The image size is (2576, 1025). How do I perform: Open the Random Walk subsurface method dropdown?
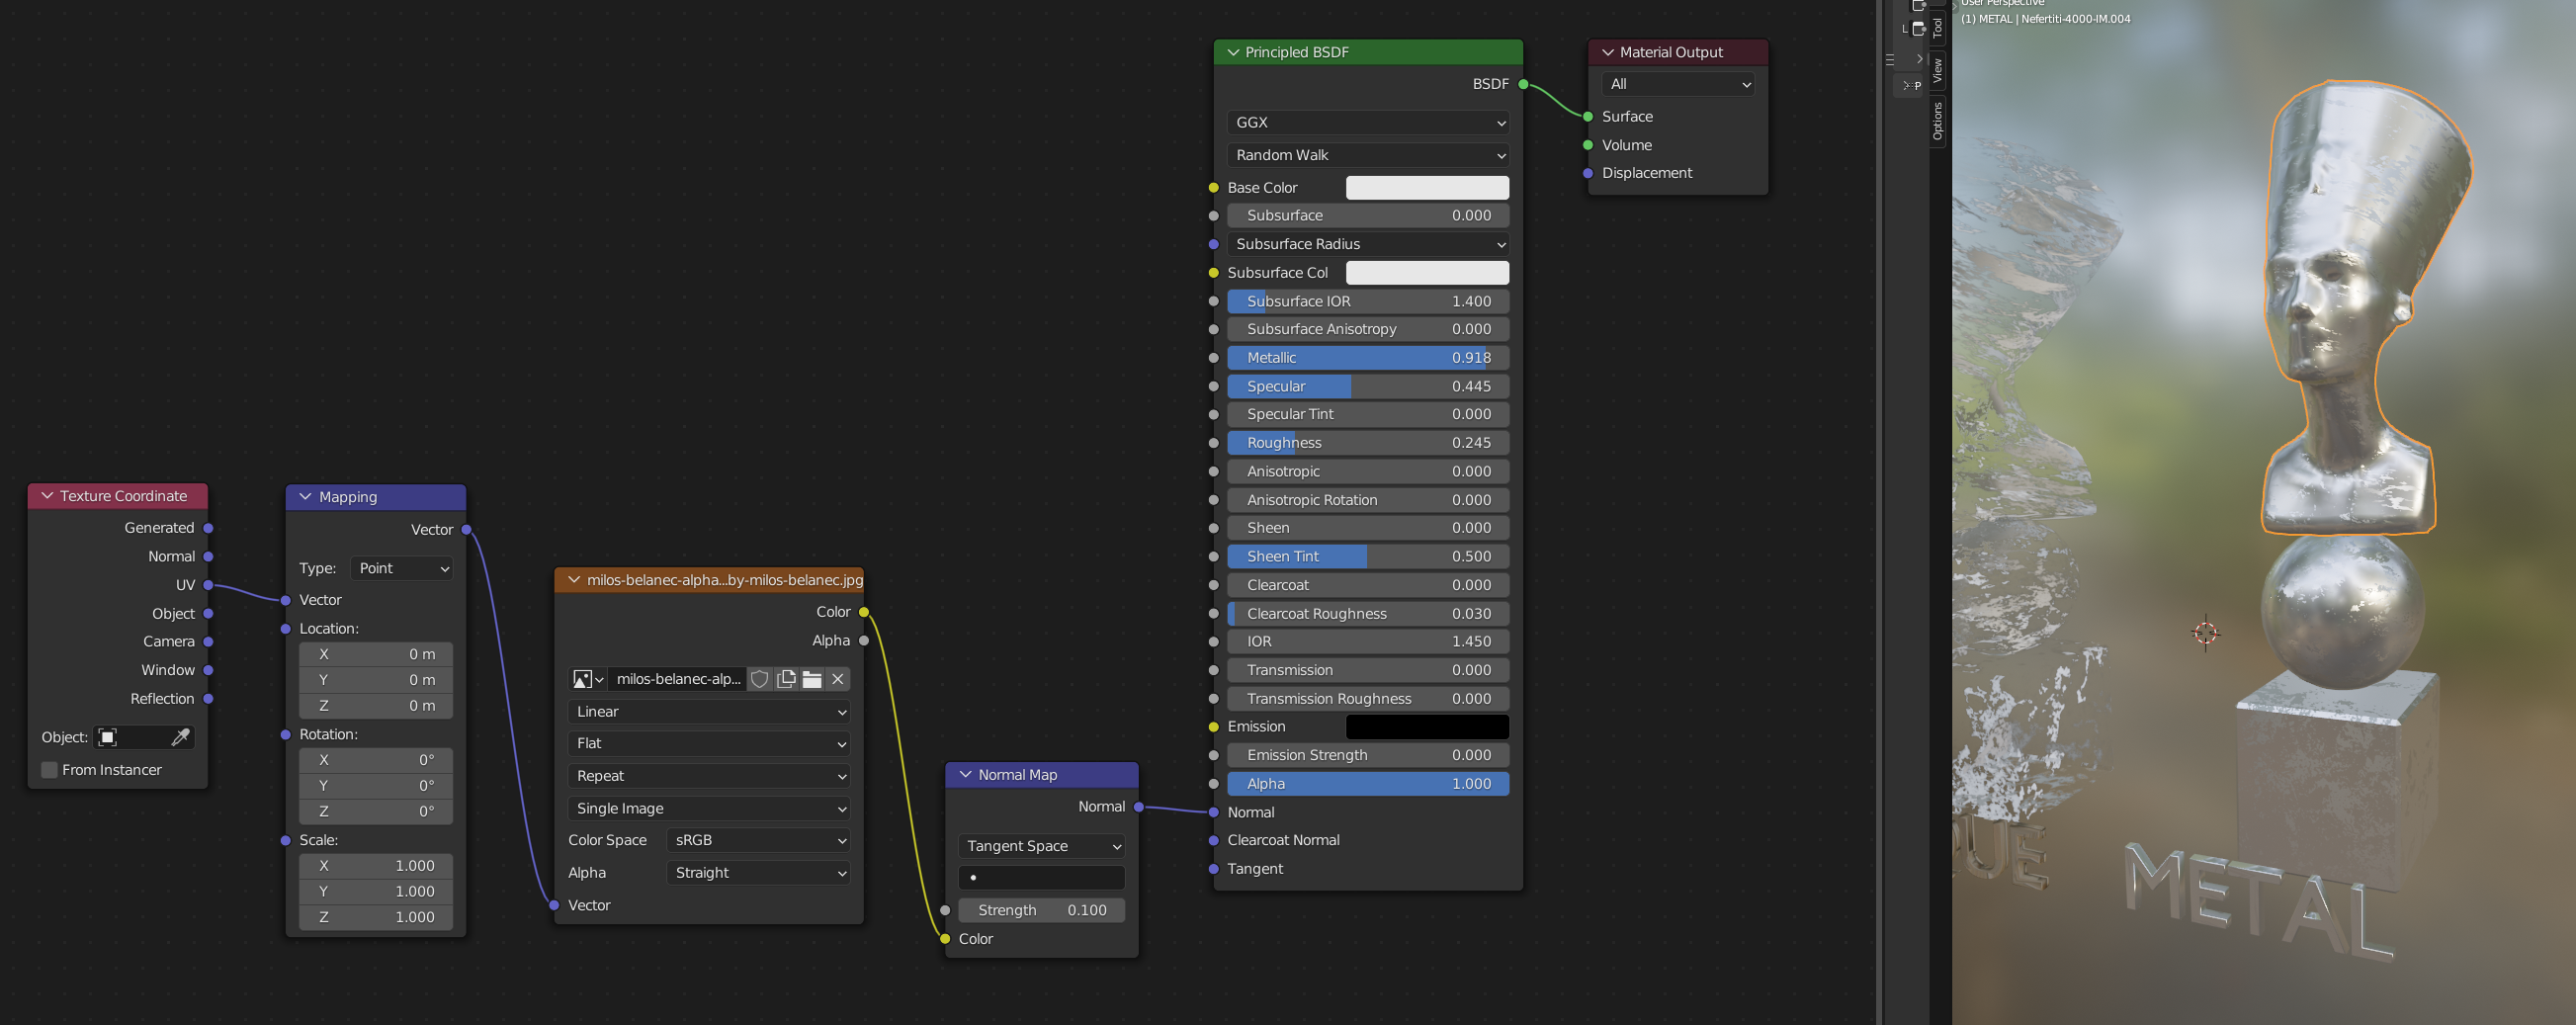pos(1368,155)
